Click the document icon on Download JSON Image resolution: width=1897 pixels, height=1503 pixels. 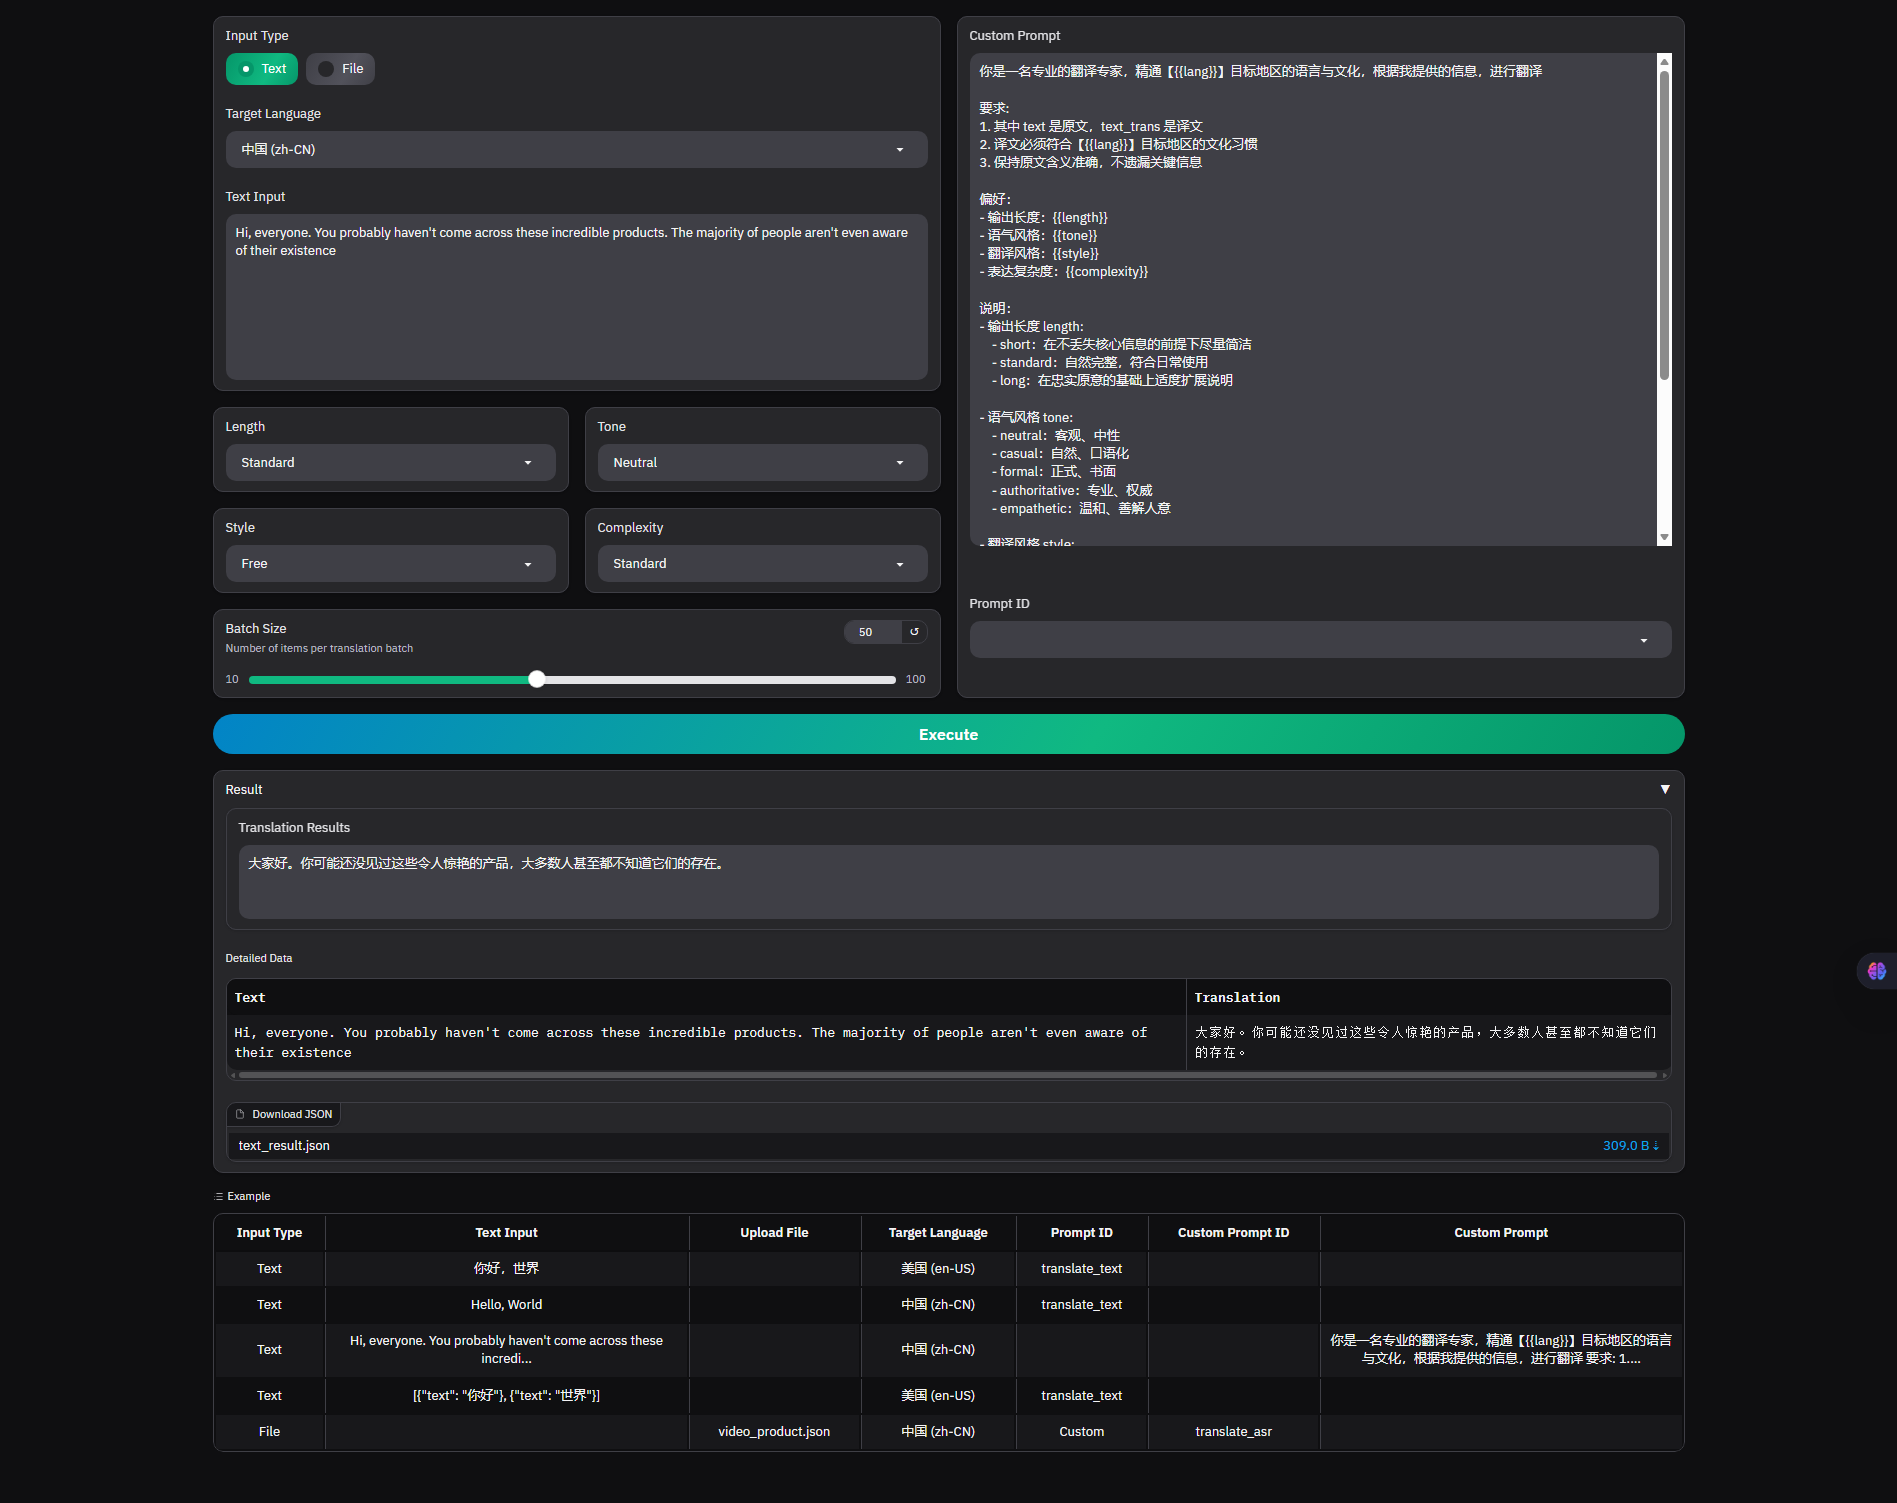pos(240,1113)
